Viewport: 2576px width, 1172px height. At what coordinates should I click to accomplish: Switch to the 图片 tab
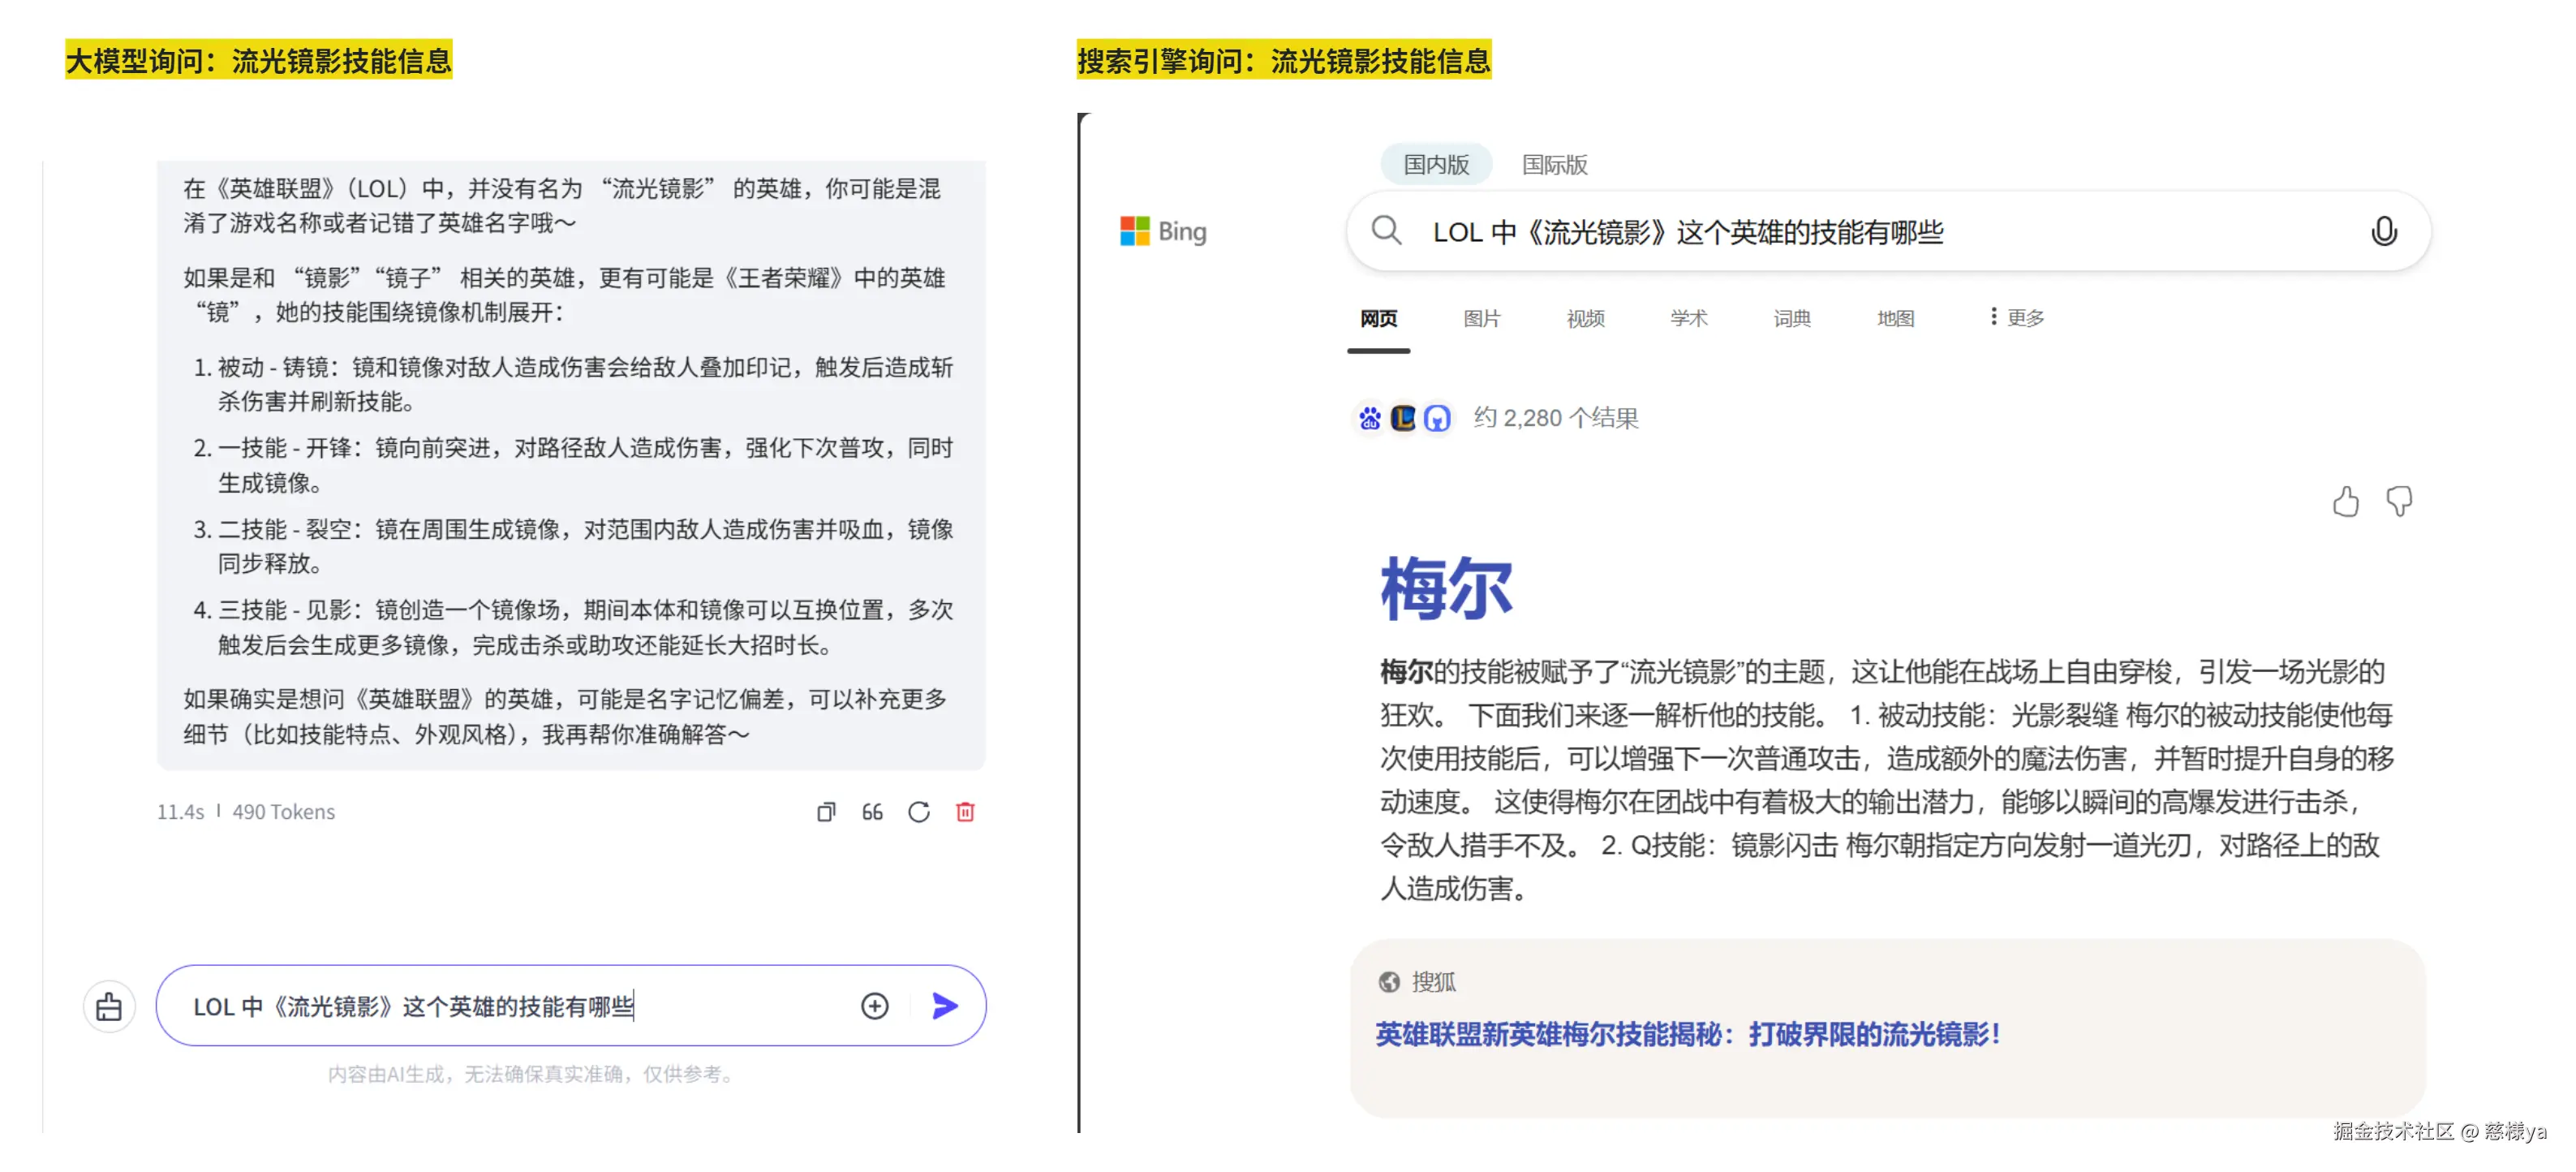coord(1481,317)
